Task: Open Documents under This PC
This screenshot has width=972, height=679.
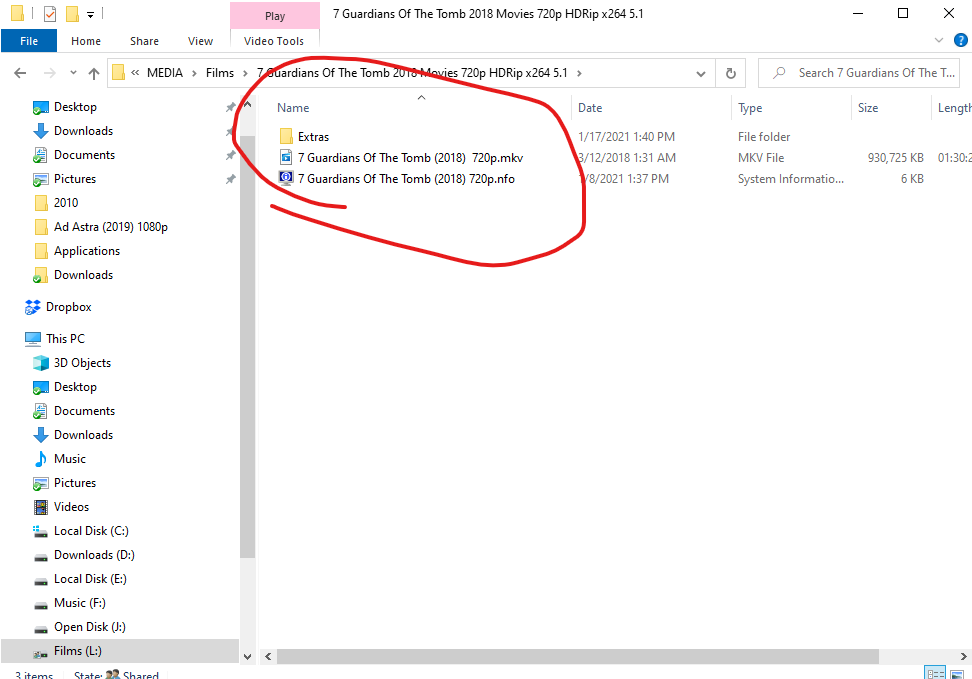Action: [x=84, y=411]
